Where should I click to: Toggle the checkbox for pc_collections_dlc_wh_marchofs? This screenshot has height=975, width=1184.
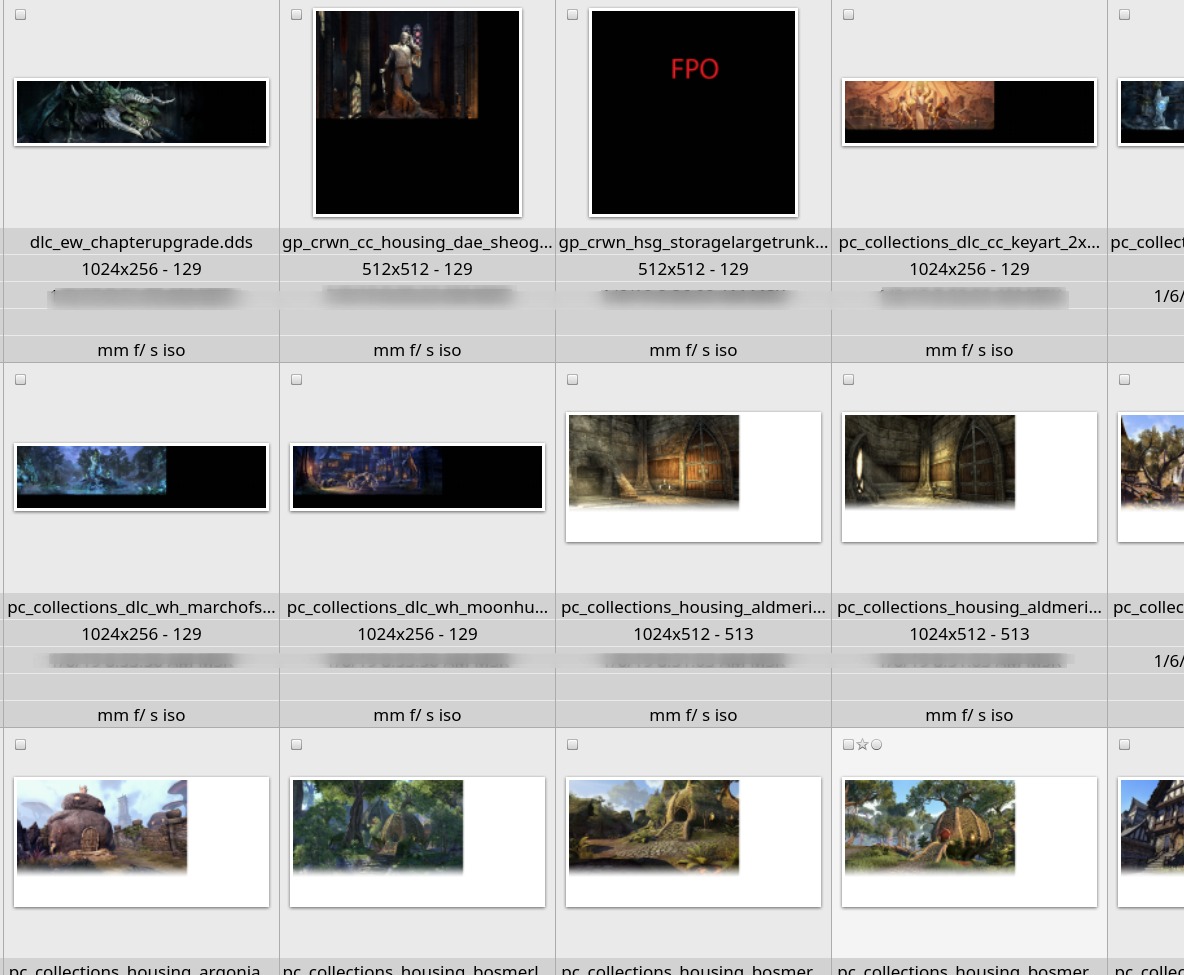(x=21, y=380)
